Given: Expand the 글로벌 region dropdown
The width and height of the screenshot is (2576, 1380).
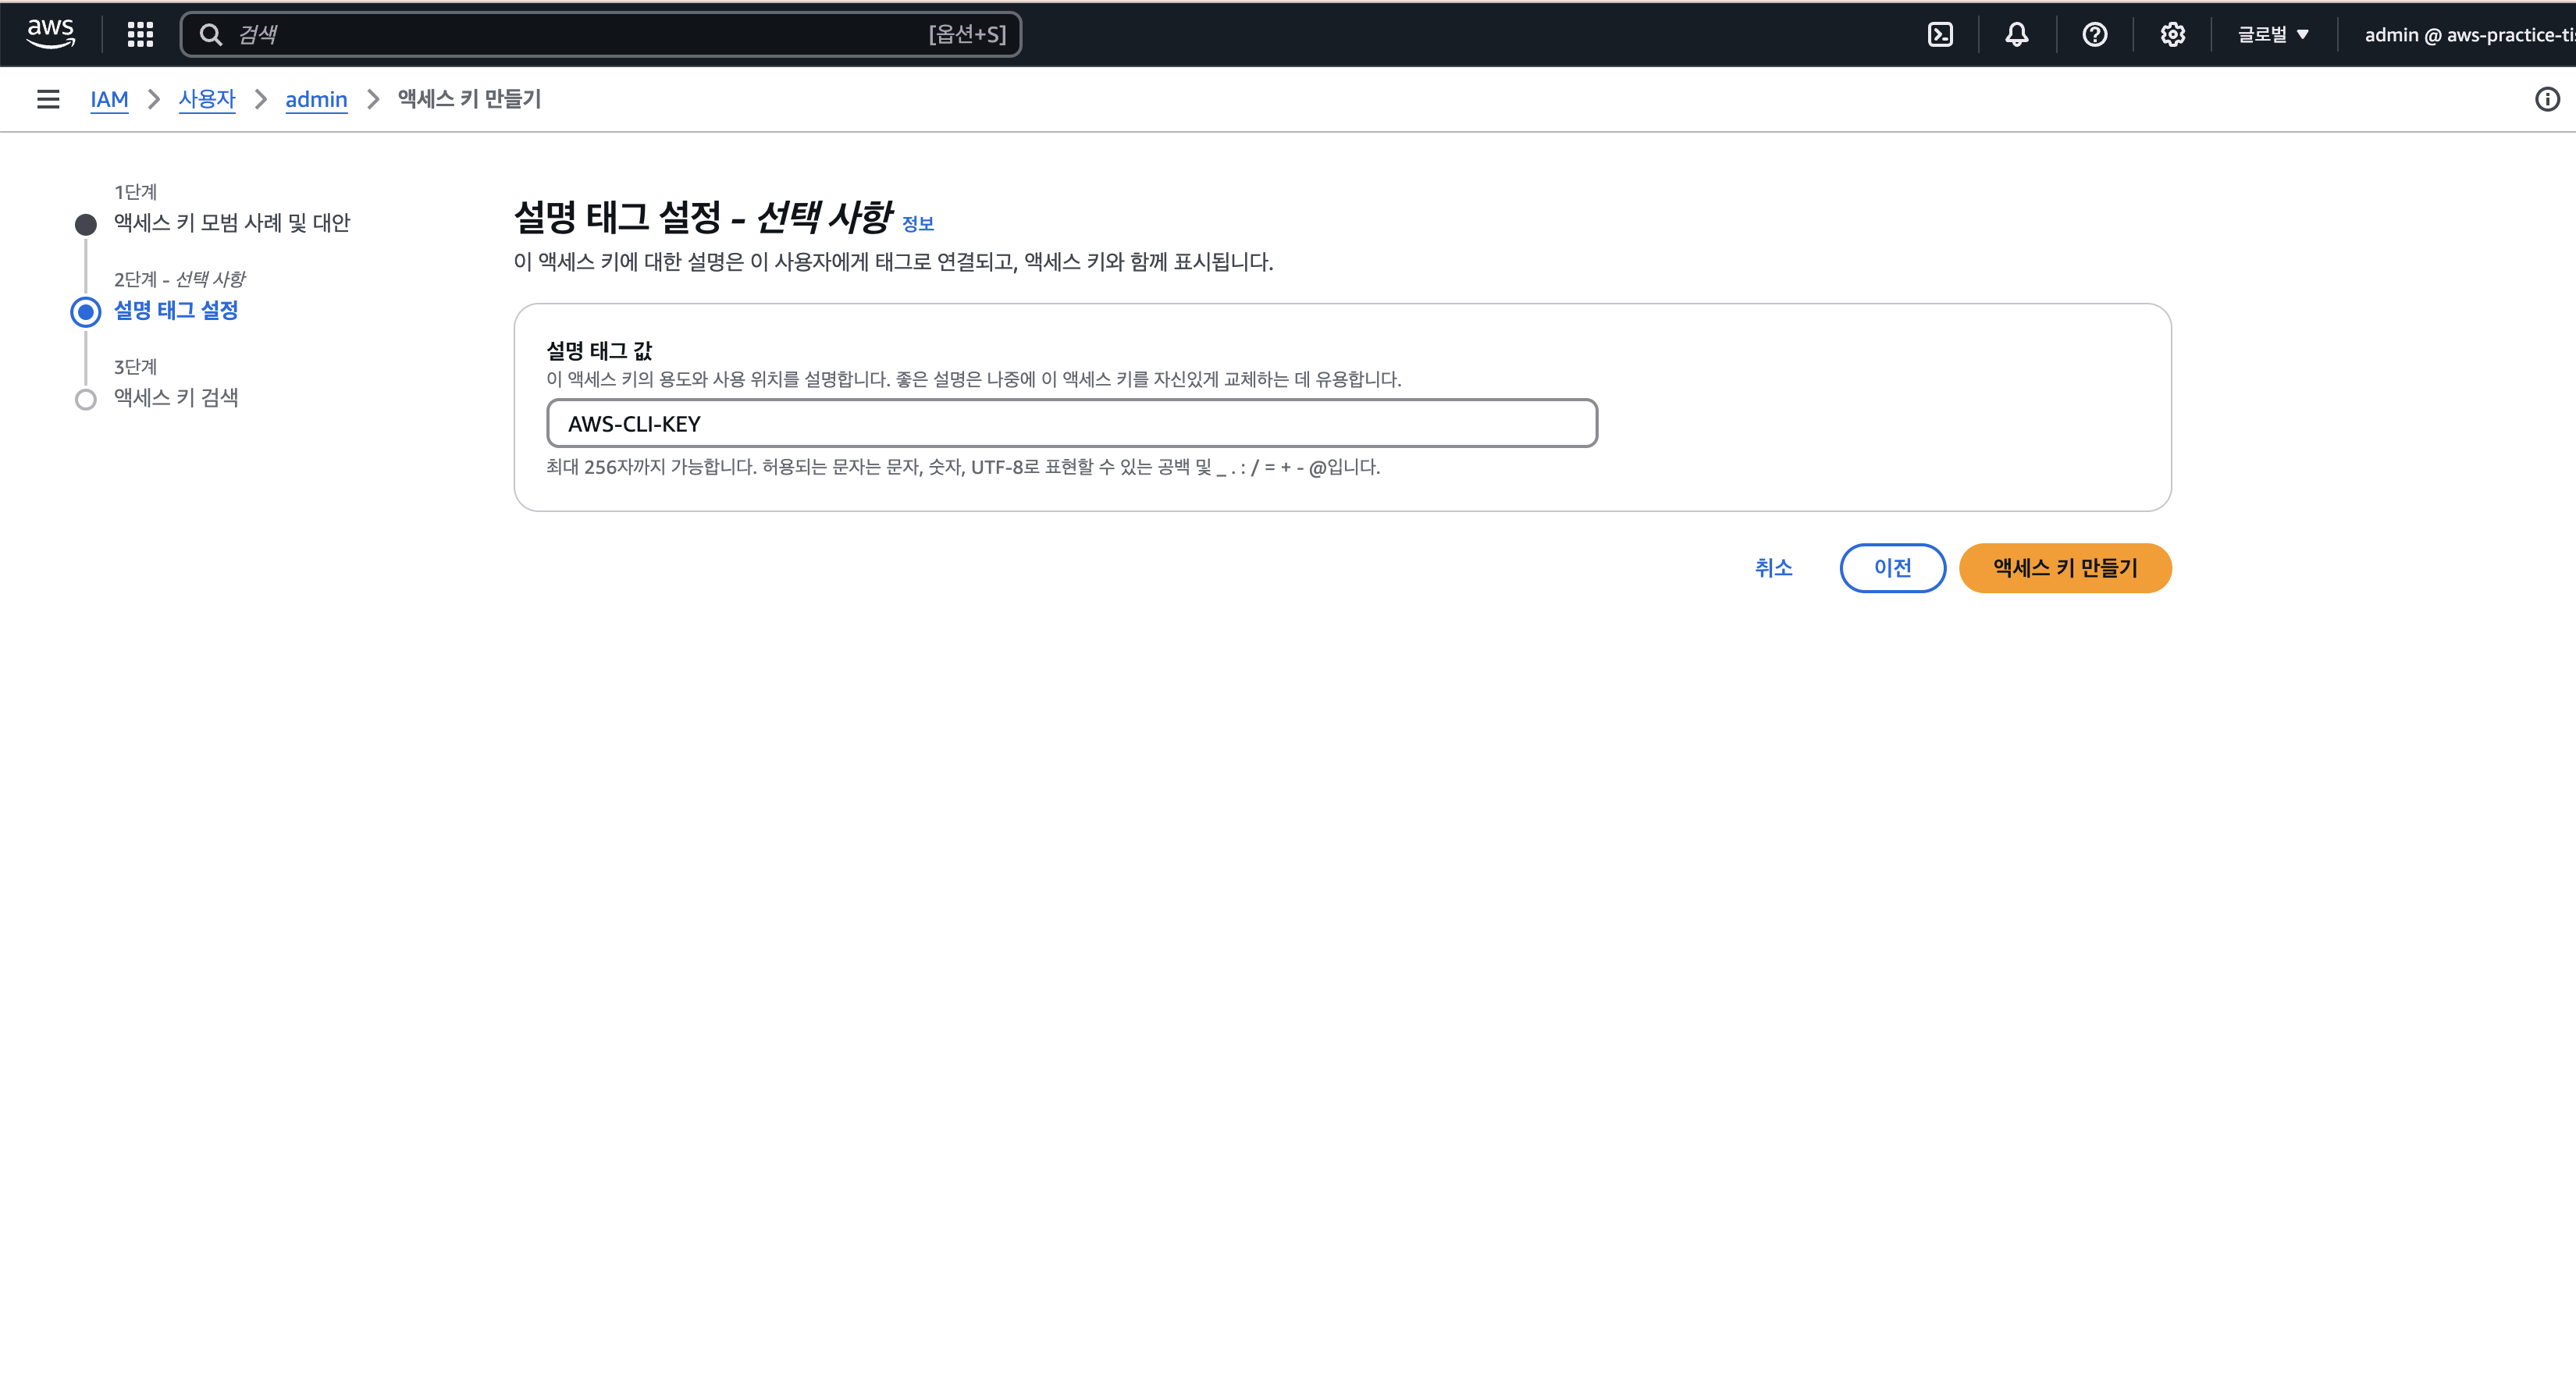Looking at the screenshot, I should pyautogui.click(x=2273, y=34).
